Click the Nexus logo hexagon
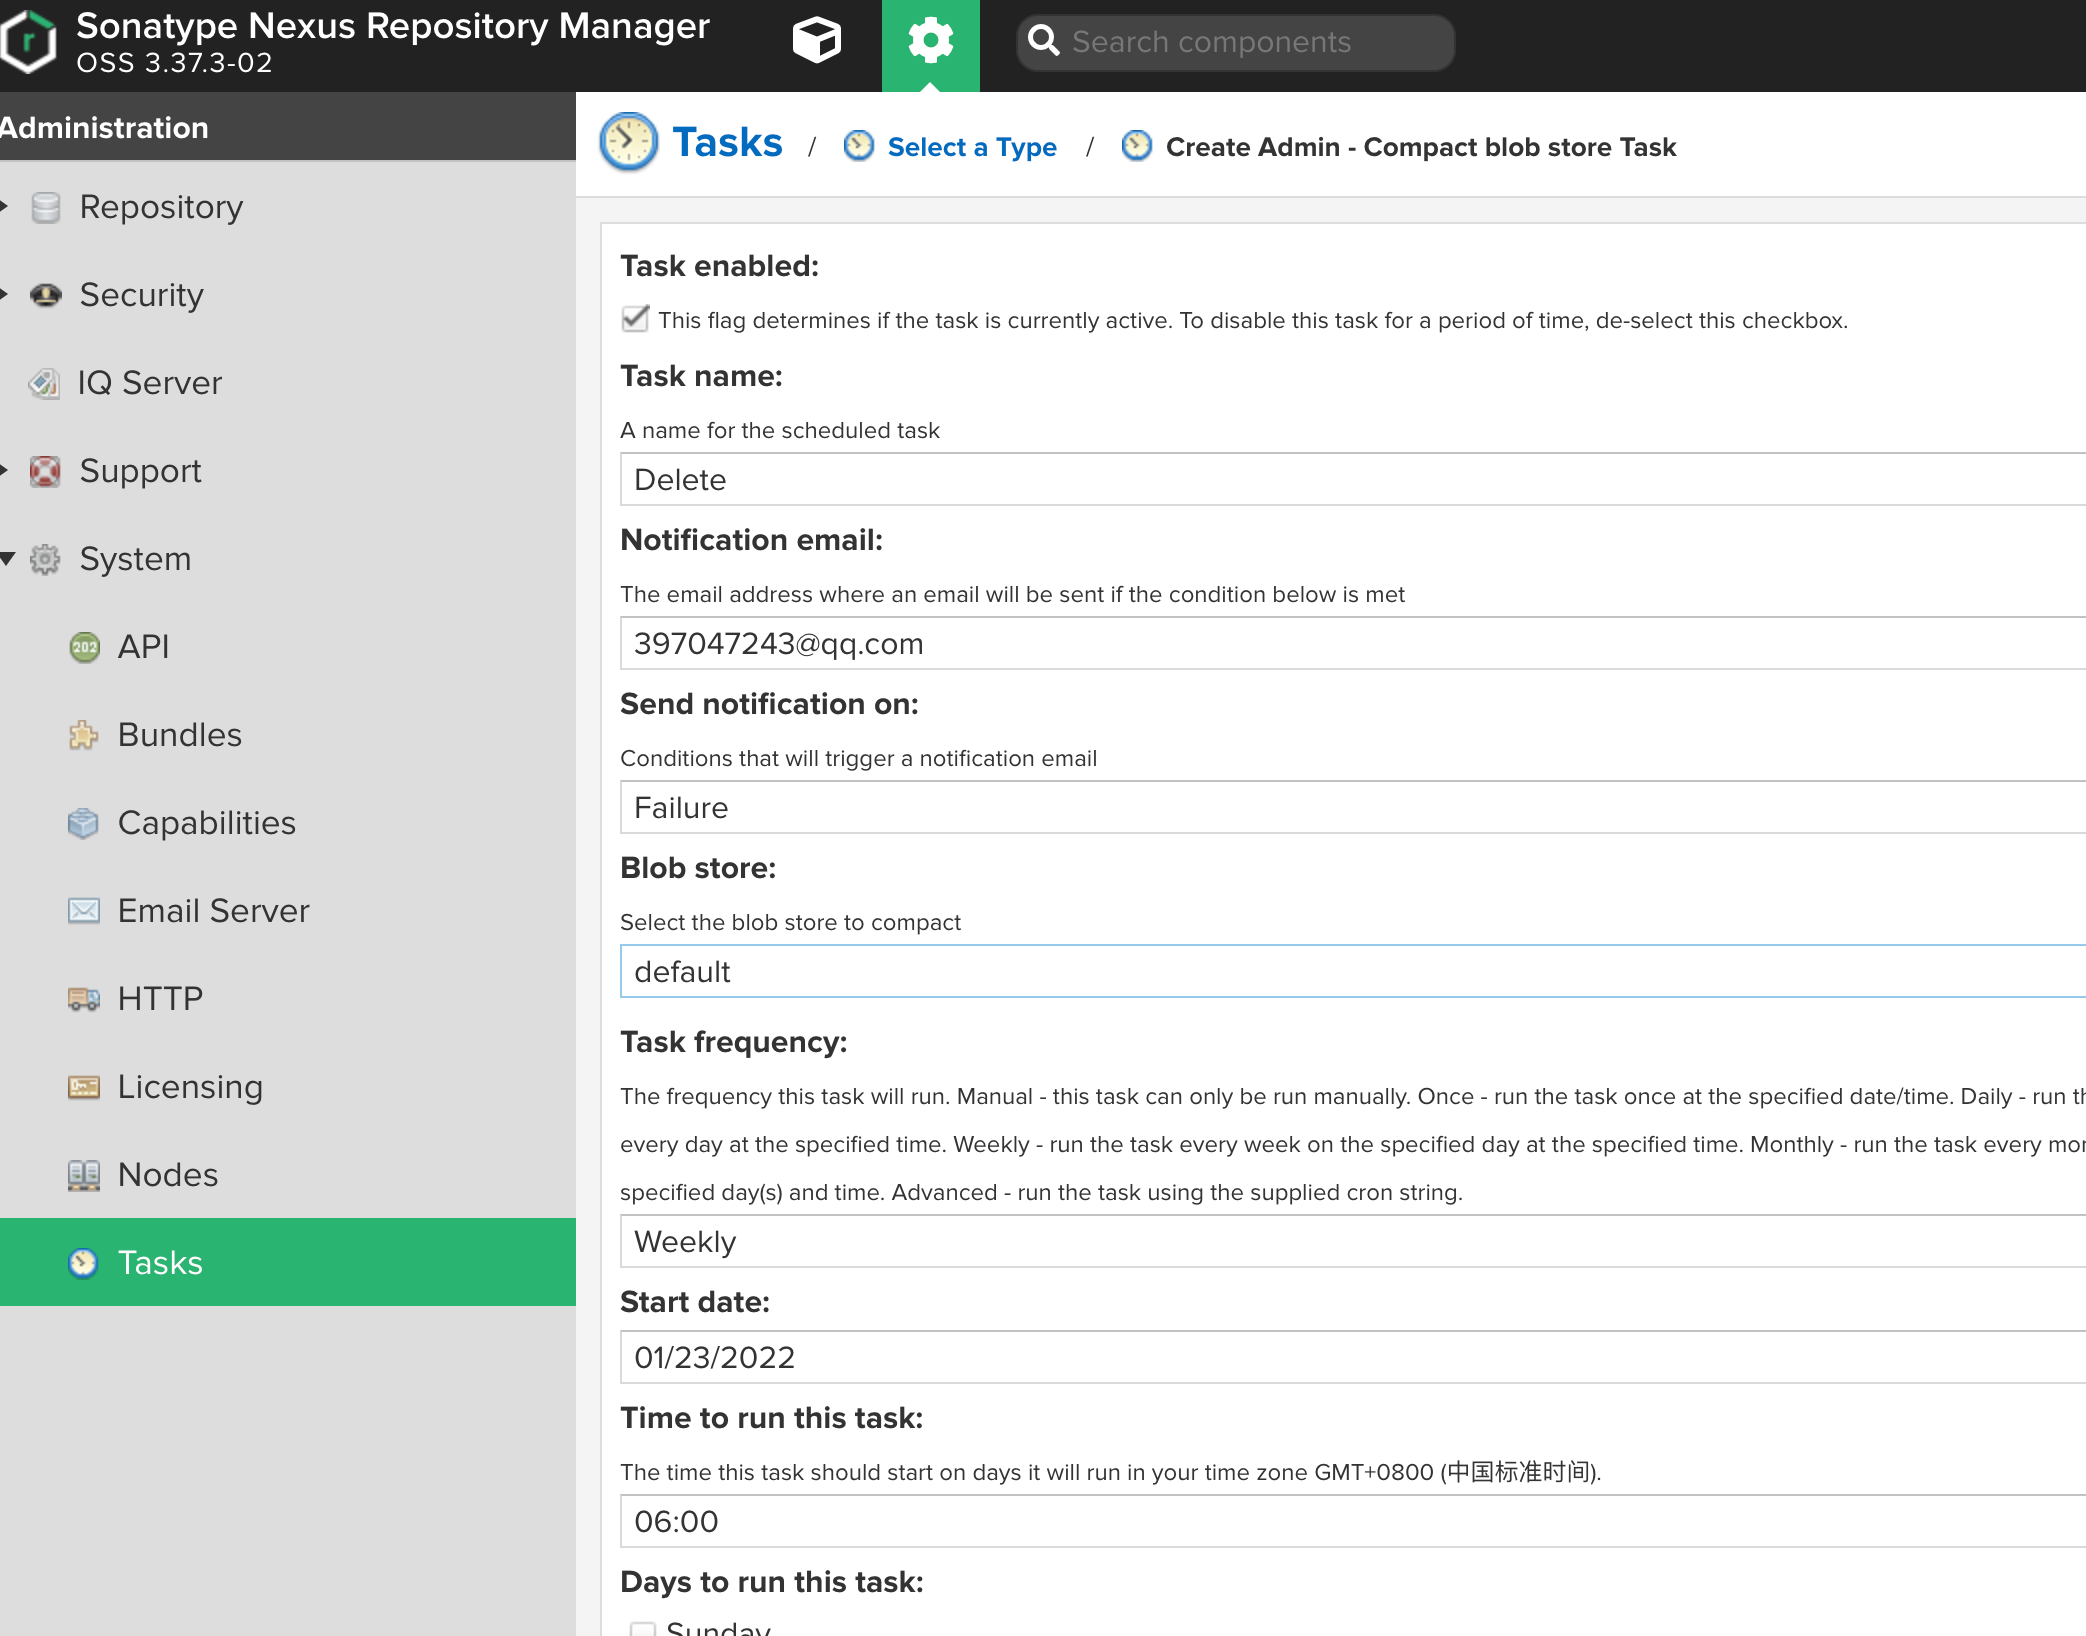The width and height of the screenshot is (2086, 1636). coord(29,41)
